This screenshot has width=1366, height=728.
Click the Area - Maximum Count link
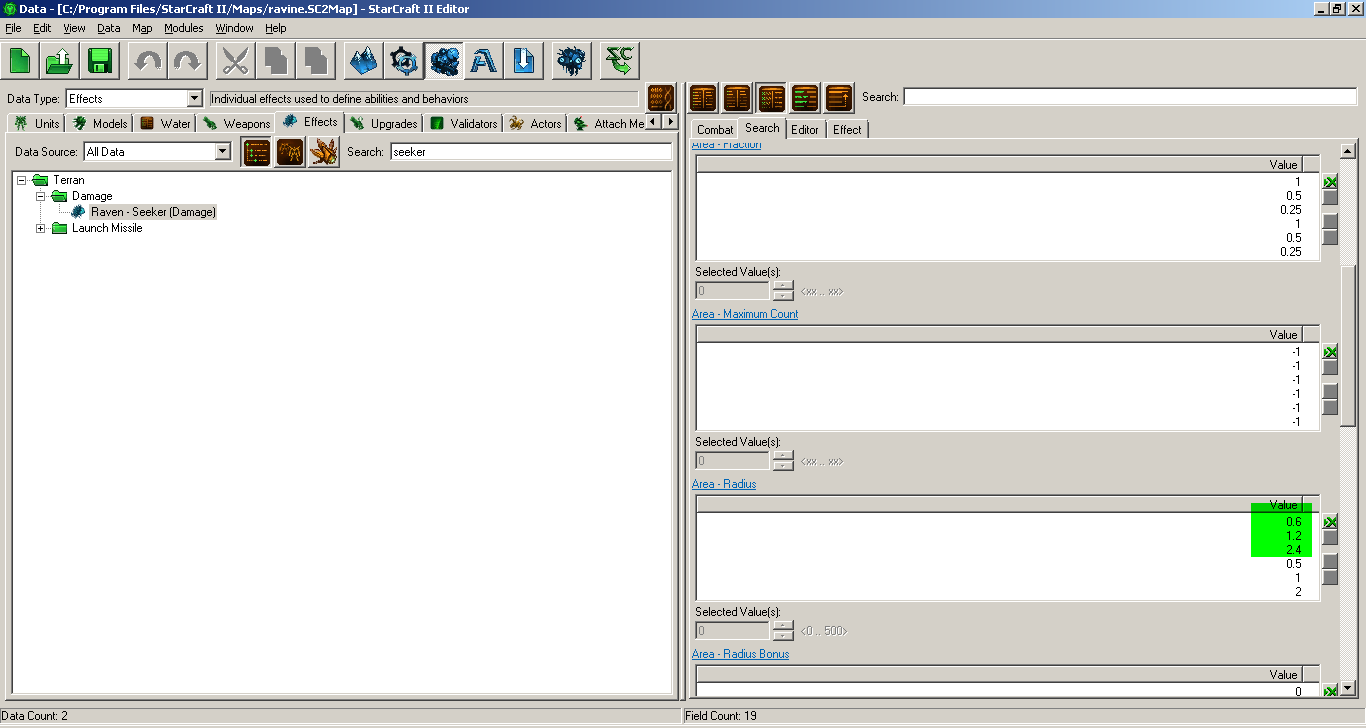pos(744,314)
